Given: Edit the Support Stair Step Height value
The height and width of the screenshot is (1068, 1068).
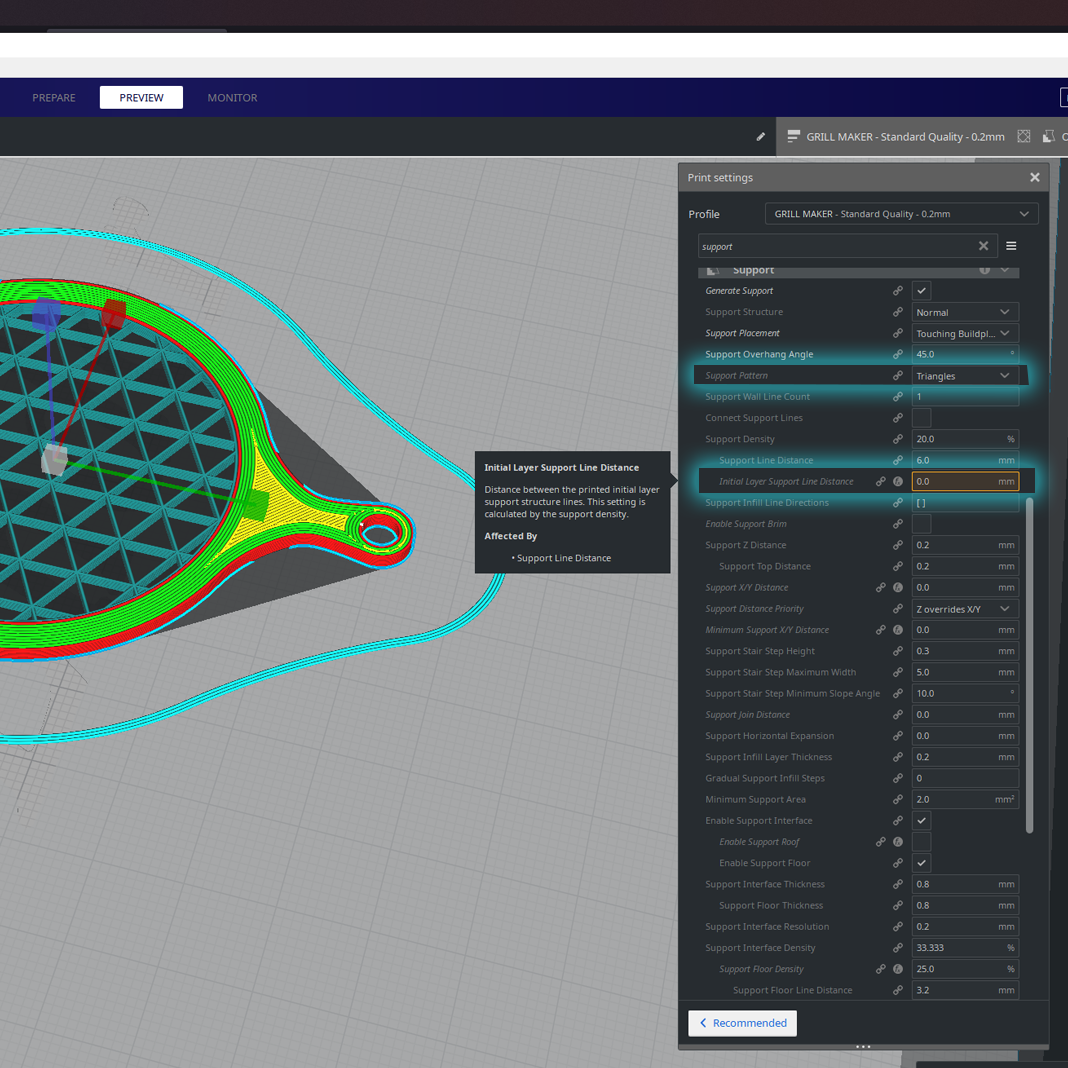Looking at the screenshot, I should [965, 651].
